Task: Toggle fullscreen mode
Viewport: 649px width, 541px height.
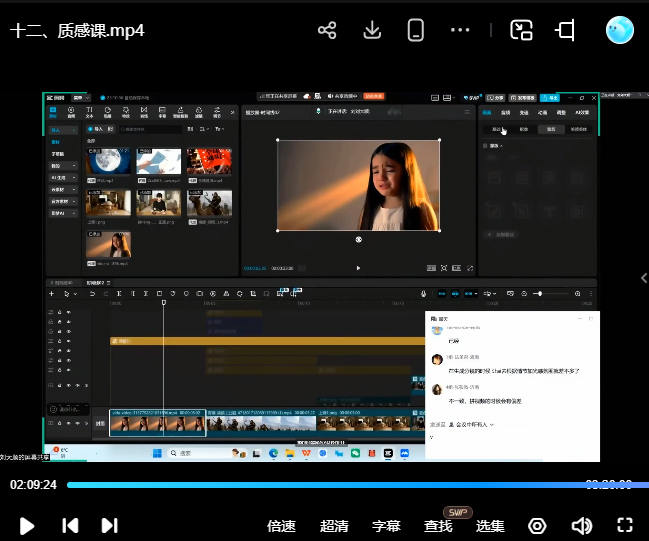Action: coord(625,526)
